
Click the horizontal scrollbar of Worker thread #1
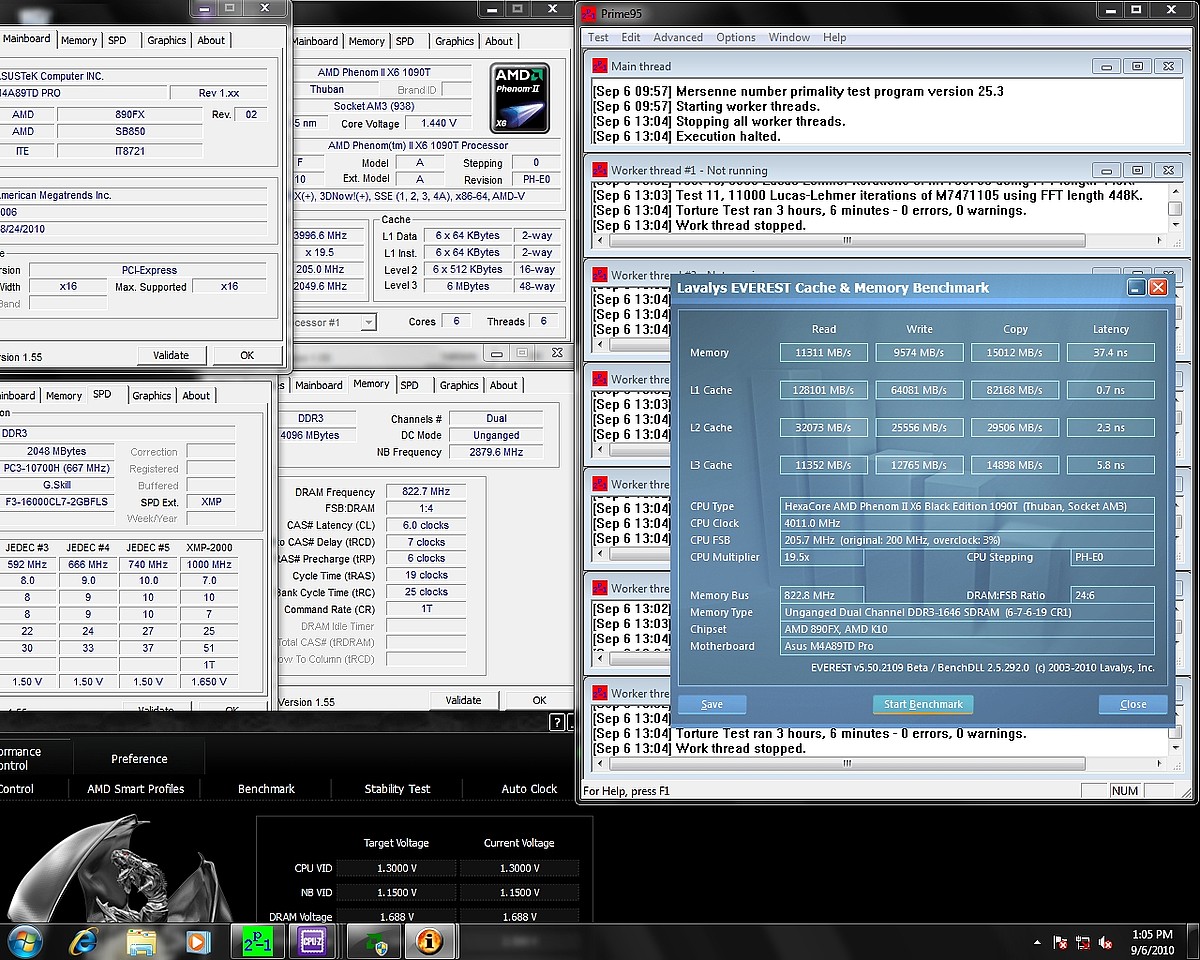pyautogui.click(x=846, y=241)
